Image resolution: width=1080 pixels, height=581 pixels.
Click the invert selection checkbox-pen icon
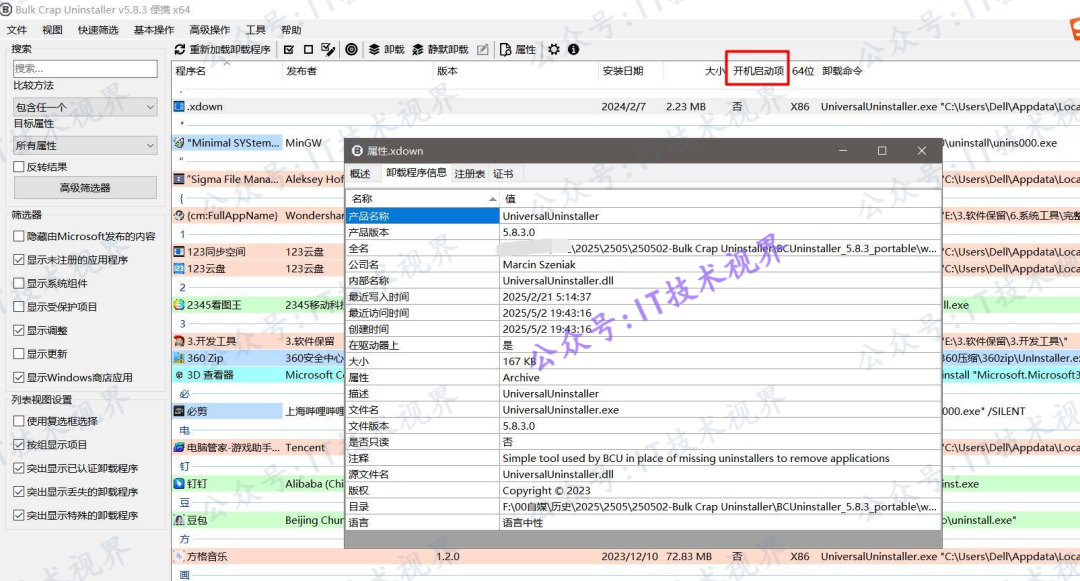[329, 50]
